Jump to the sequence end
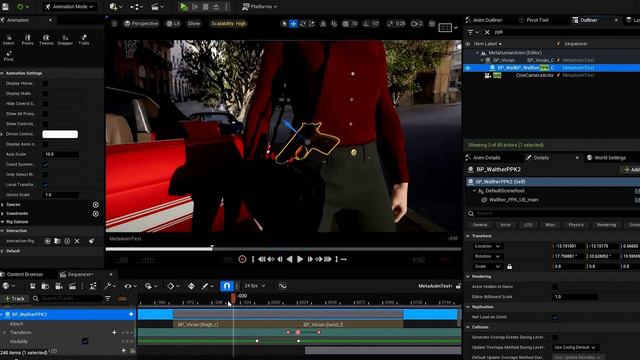This screenshot has width=640, height=360. 327,259
